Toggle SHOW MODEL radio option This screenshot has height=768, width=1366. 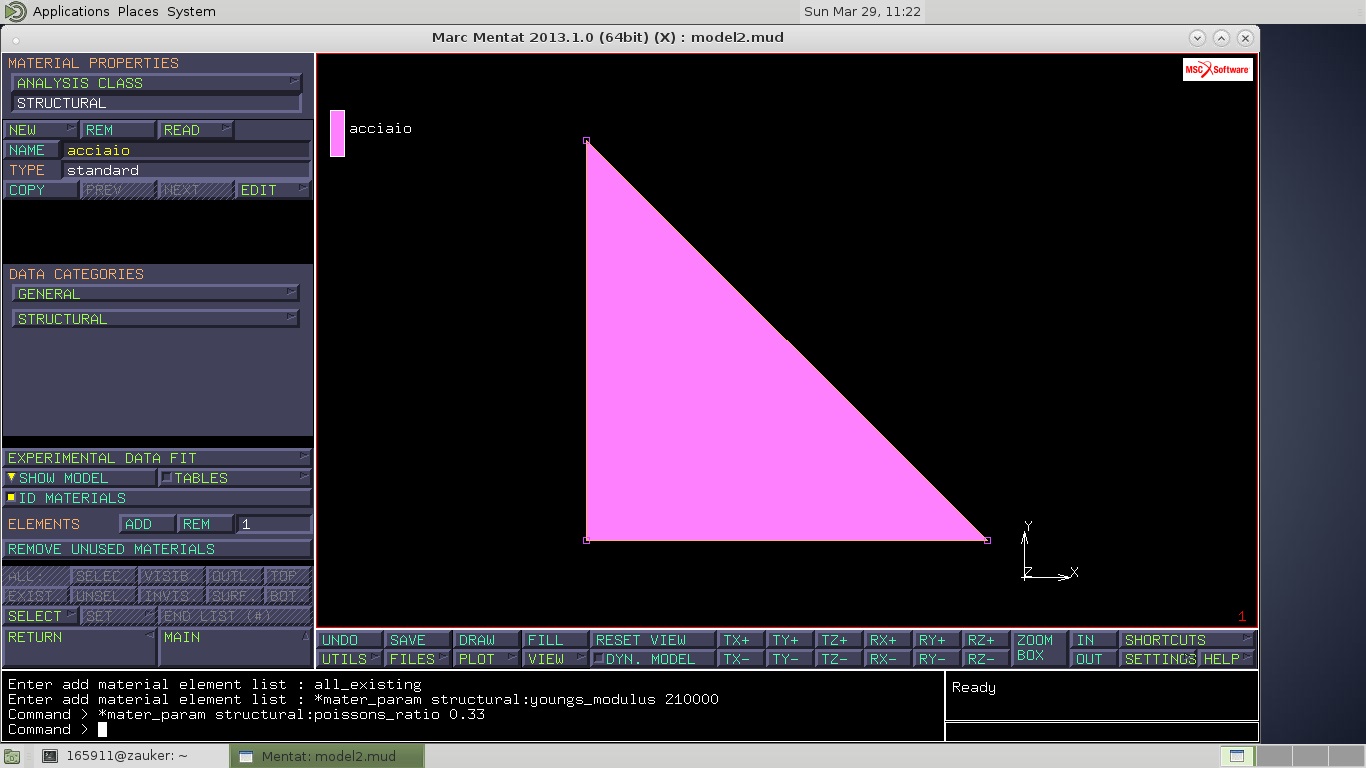point(80,478)
